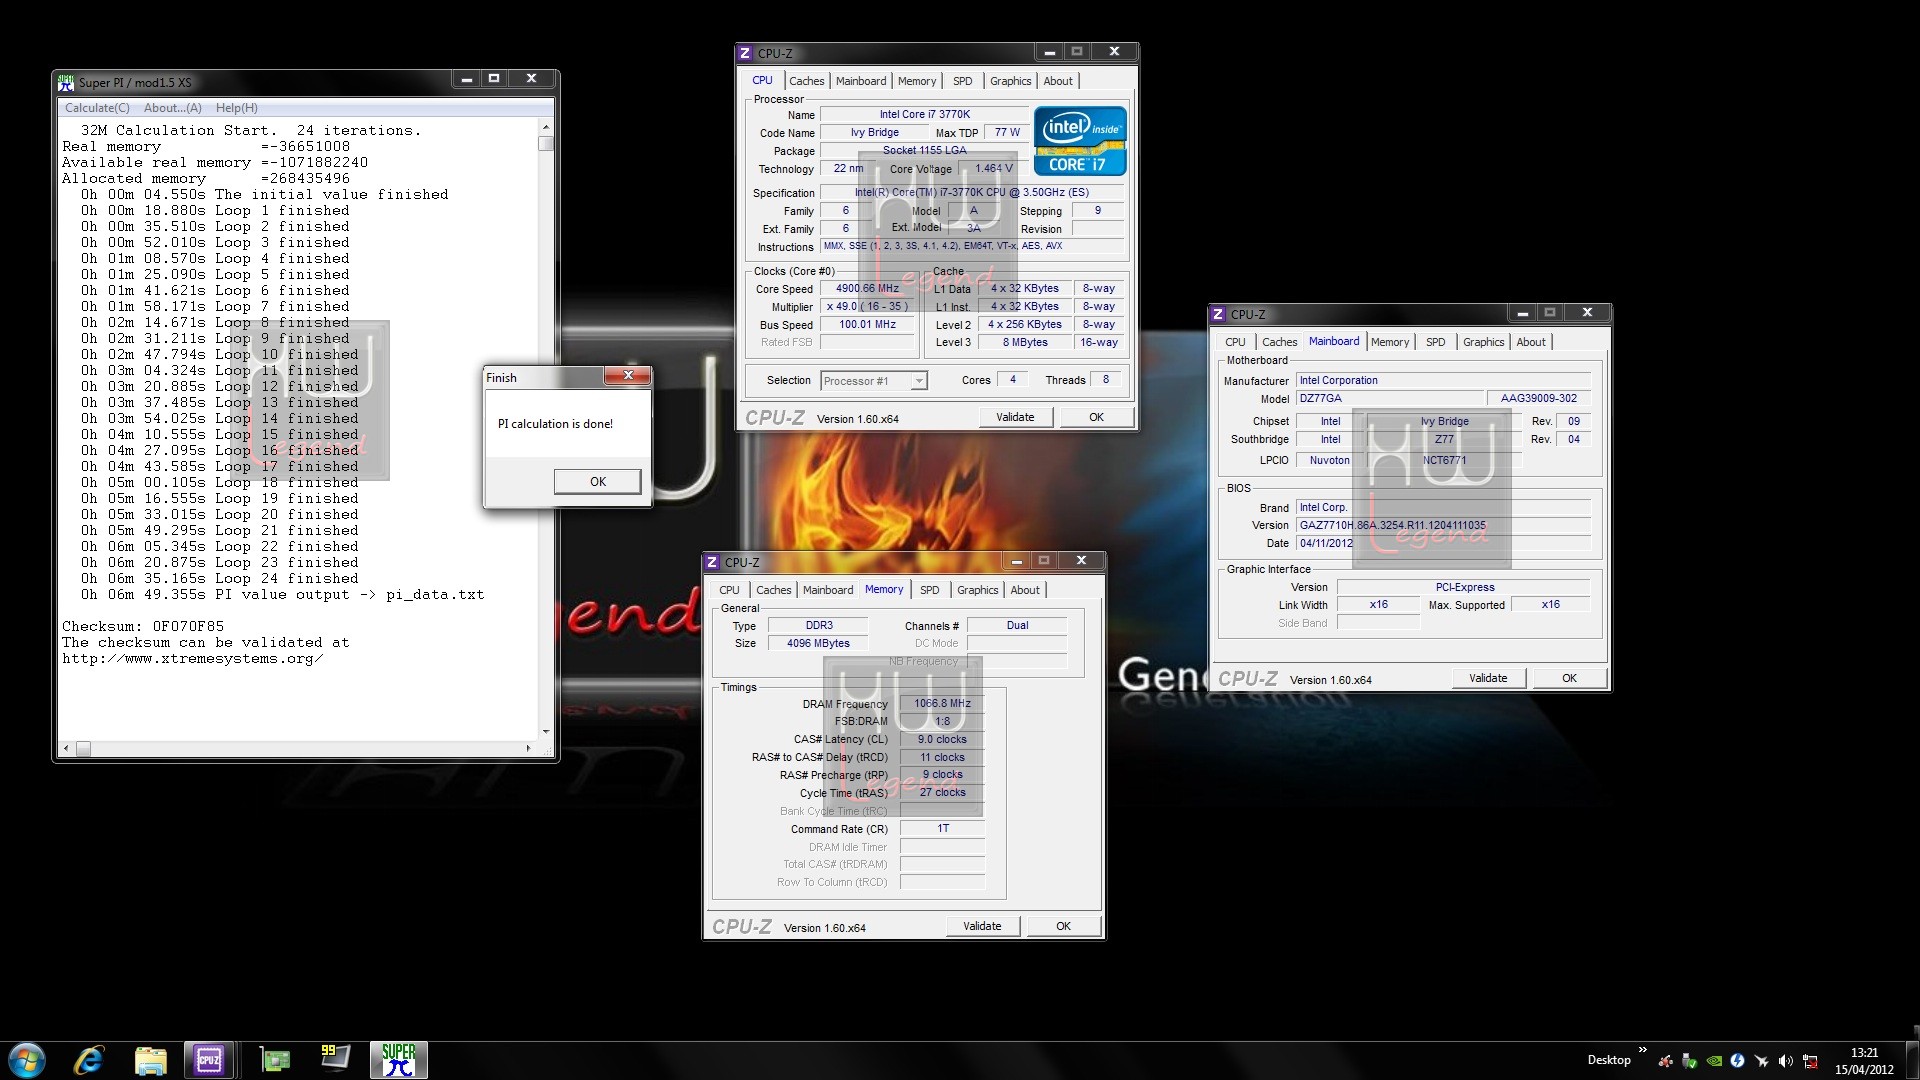
Task: Click the Manufacturer field Intel Corporation
Action: [1443, 380]
